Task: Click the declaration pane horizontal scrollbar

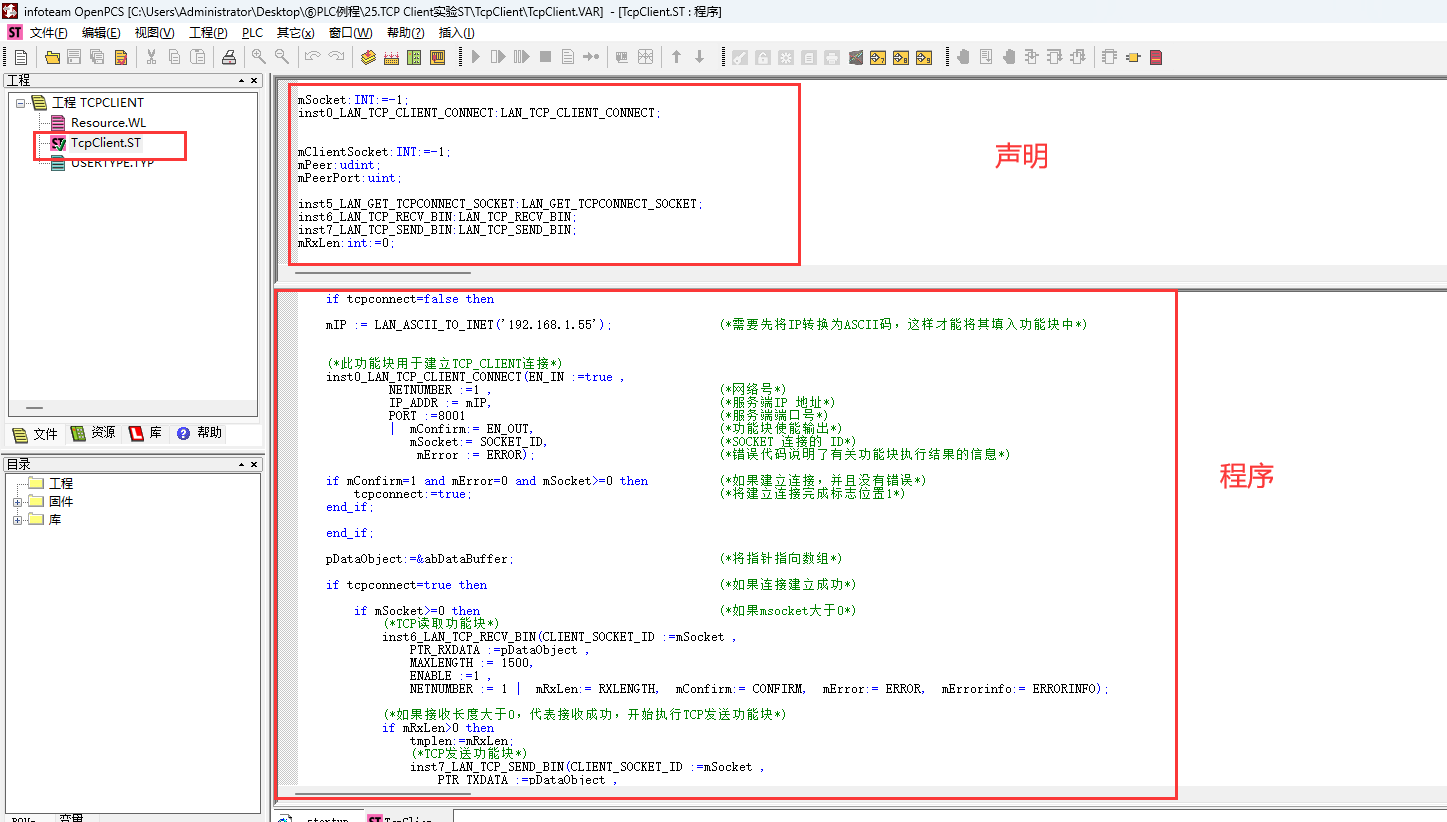Action: pyautogui.click(x=383, y=272)
